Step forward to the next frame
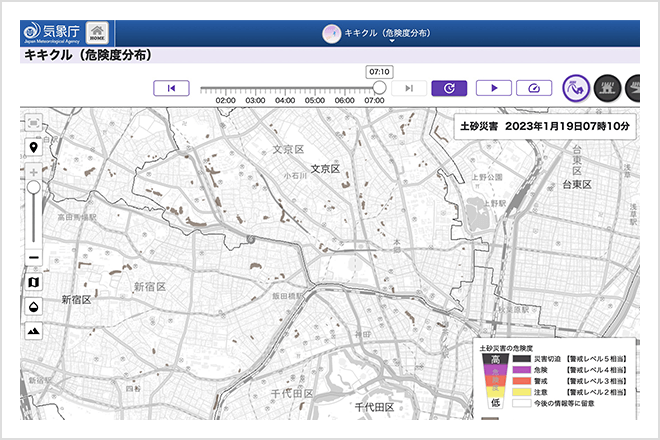660x440 pixels. tap(409, 88)
